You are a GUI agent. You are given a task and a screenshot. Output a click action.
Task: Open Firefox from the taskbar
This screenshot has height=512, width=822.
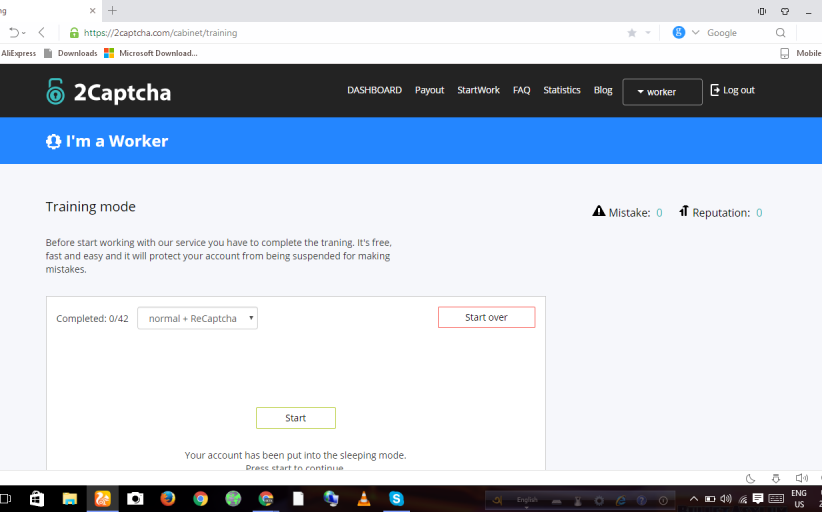pyautogui.click(x=168, y=498)
